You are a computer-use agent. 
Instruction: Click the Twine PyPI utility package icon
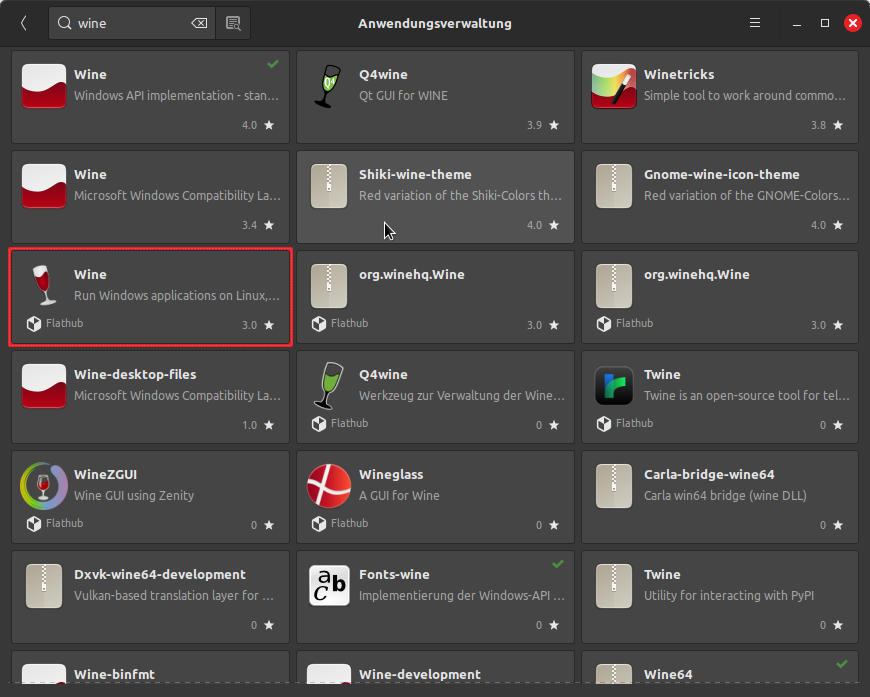[614, 586]
